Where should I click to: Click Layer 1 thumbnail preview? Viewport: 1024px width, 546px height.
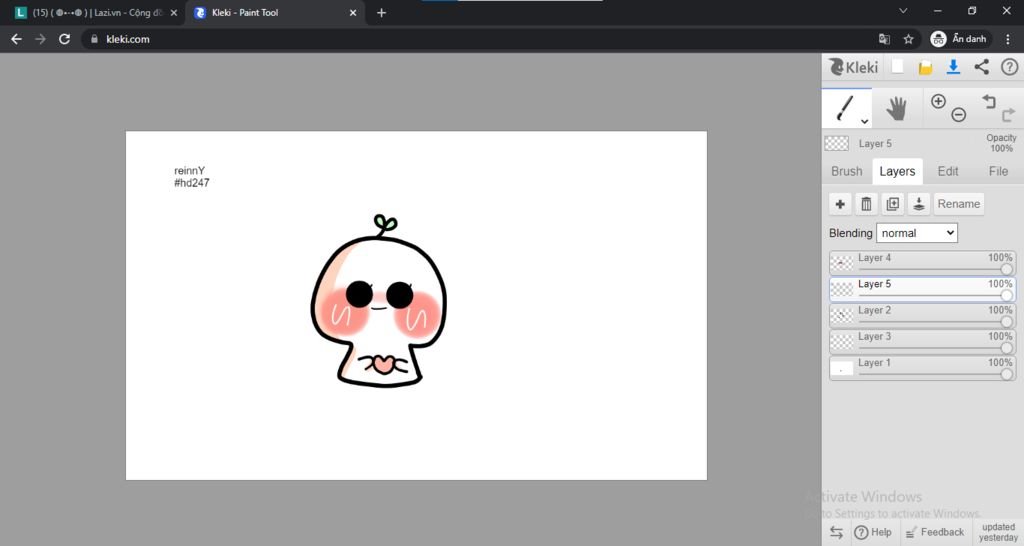click(841, 368)
